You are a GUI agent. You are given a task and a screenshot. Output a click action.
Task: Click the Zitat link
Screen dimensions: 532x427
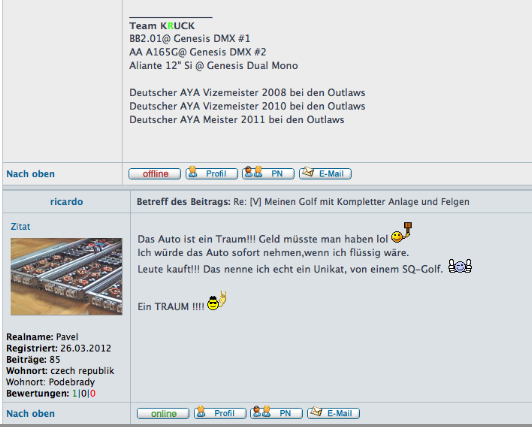pos(20,227)
